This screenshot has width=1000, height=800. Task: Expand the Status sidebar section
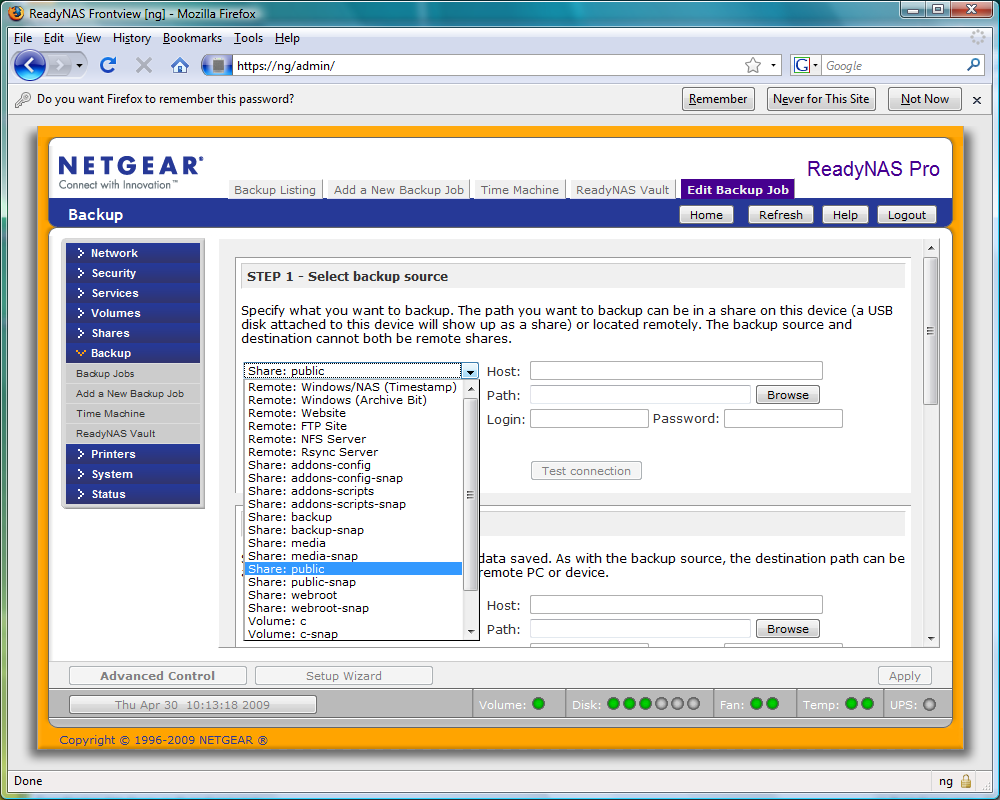133,494
